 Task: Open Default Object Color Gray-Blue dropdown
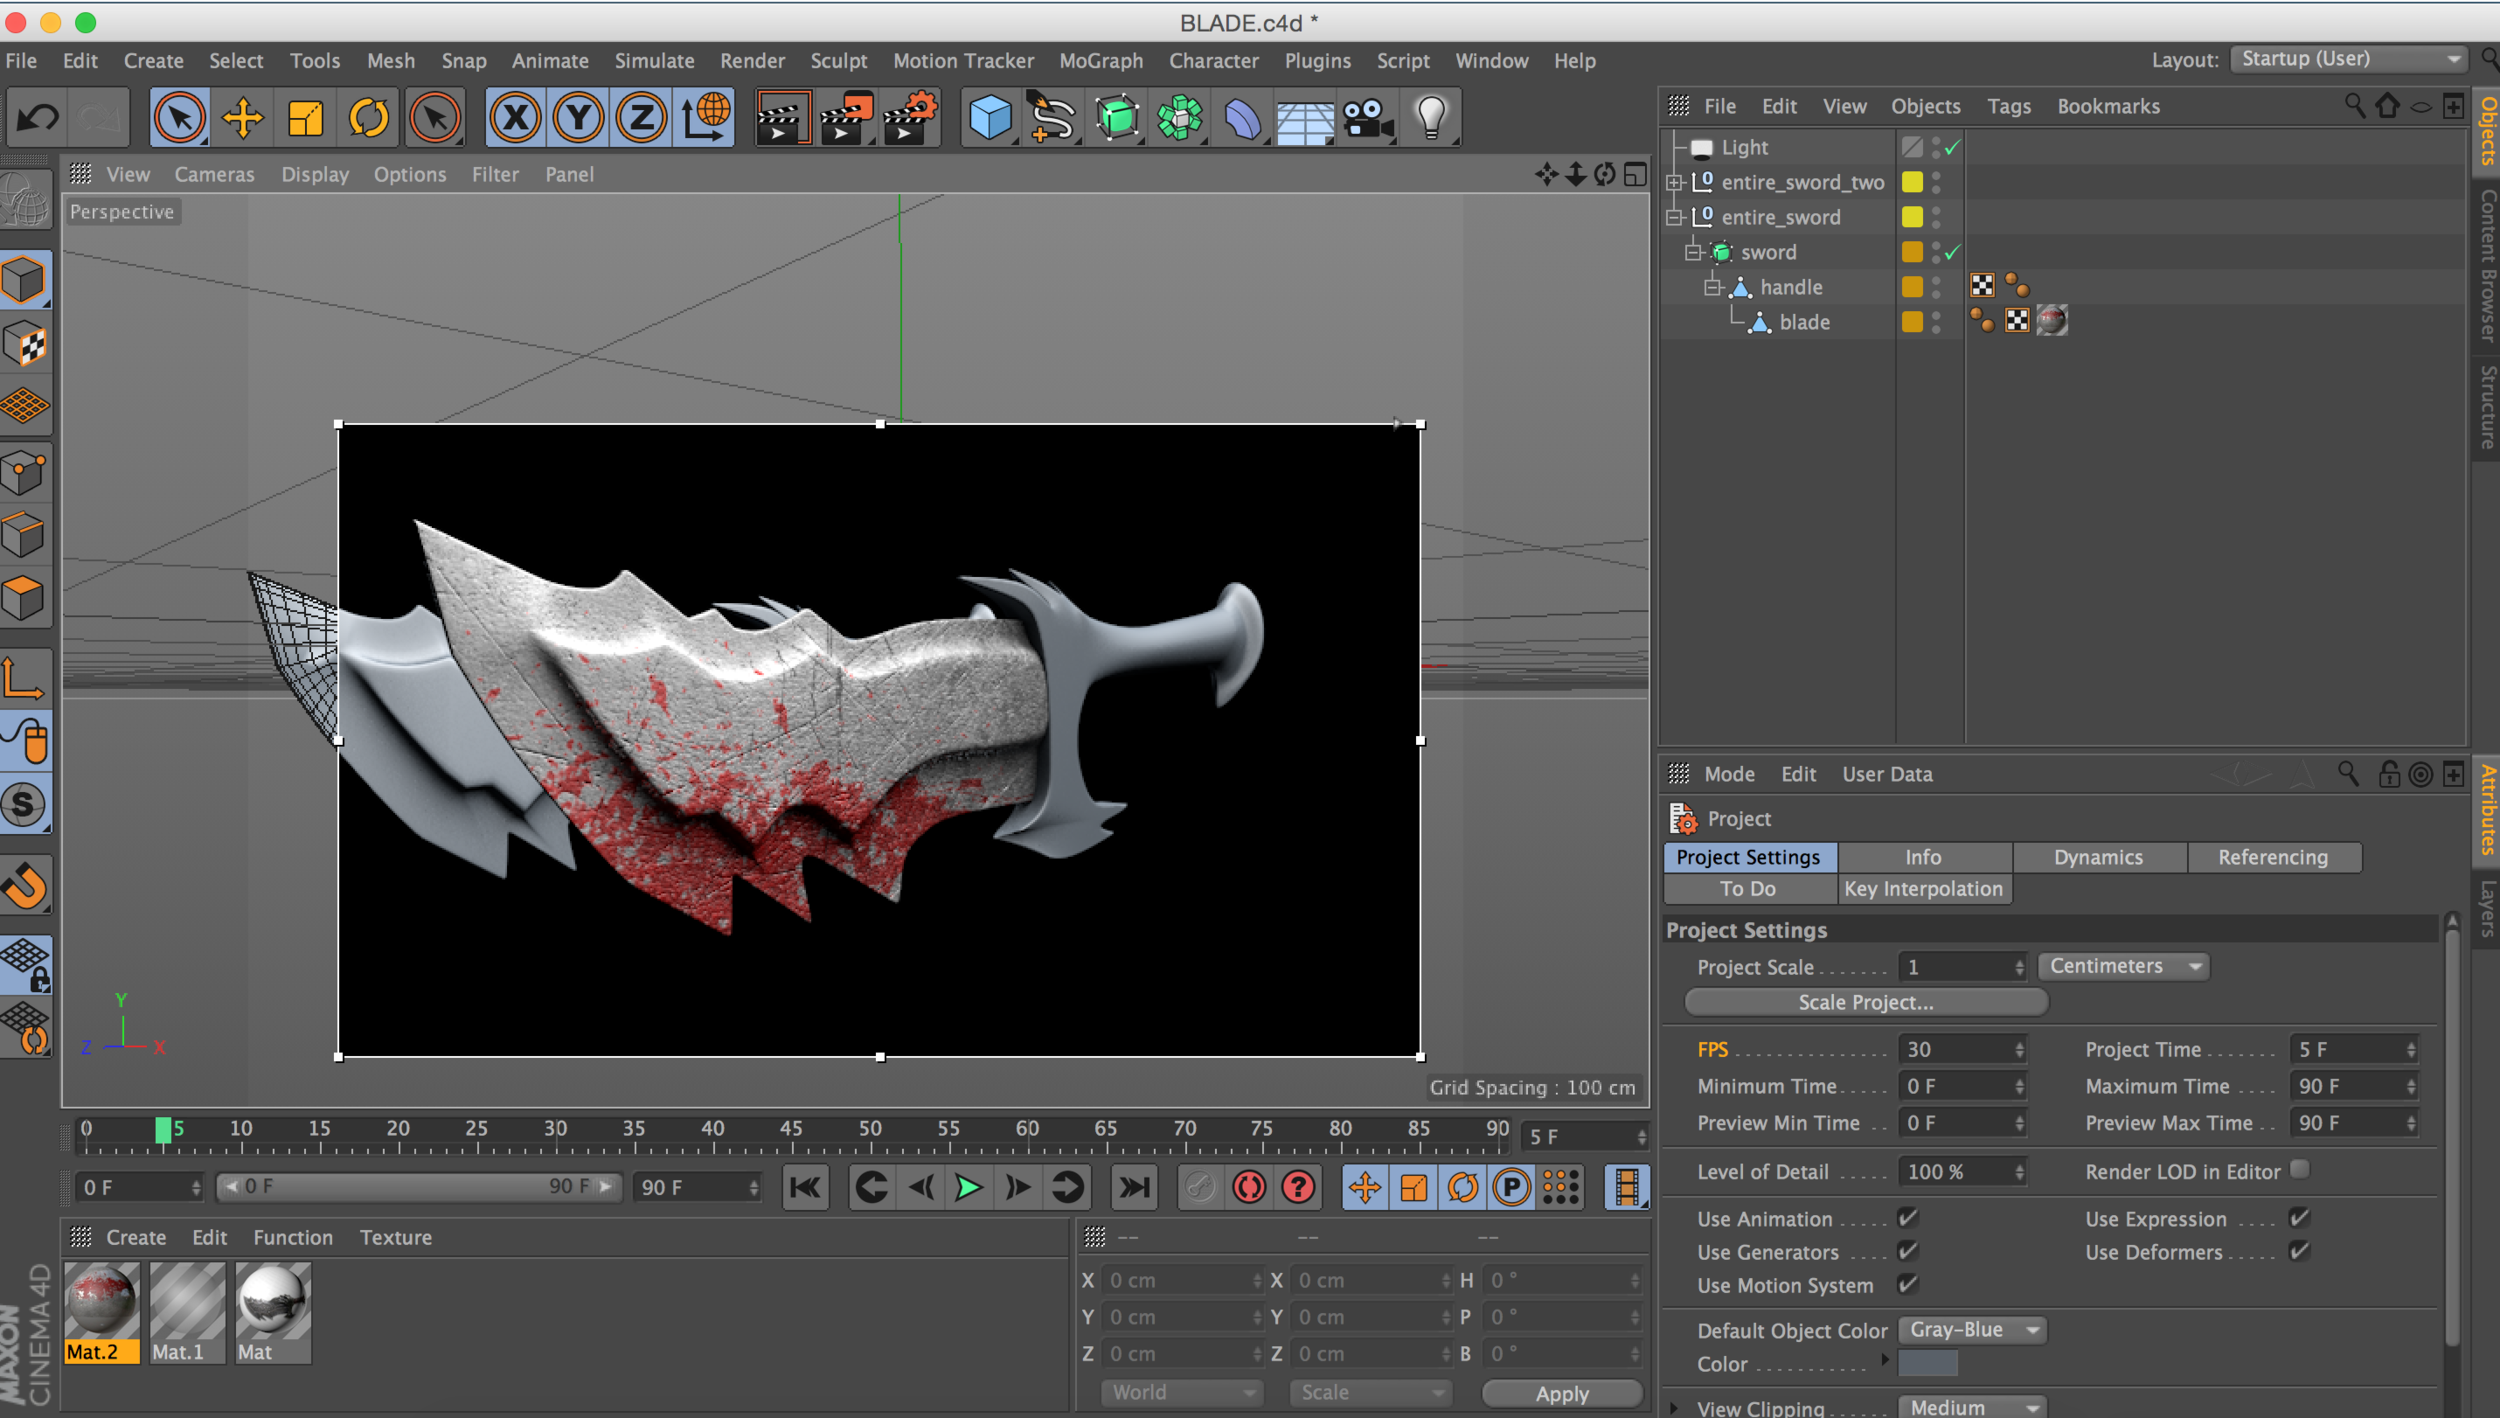click(x=1971, y=1330)
